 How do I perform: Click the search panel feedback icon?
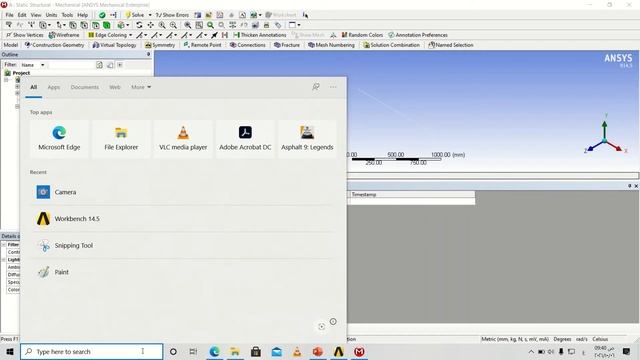pos(316,87)
